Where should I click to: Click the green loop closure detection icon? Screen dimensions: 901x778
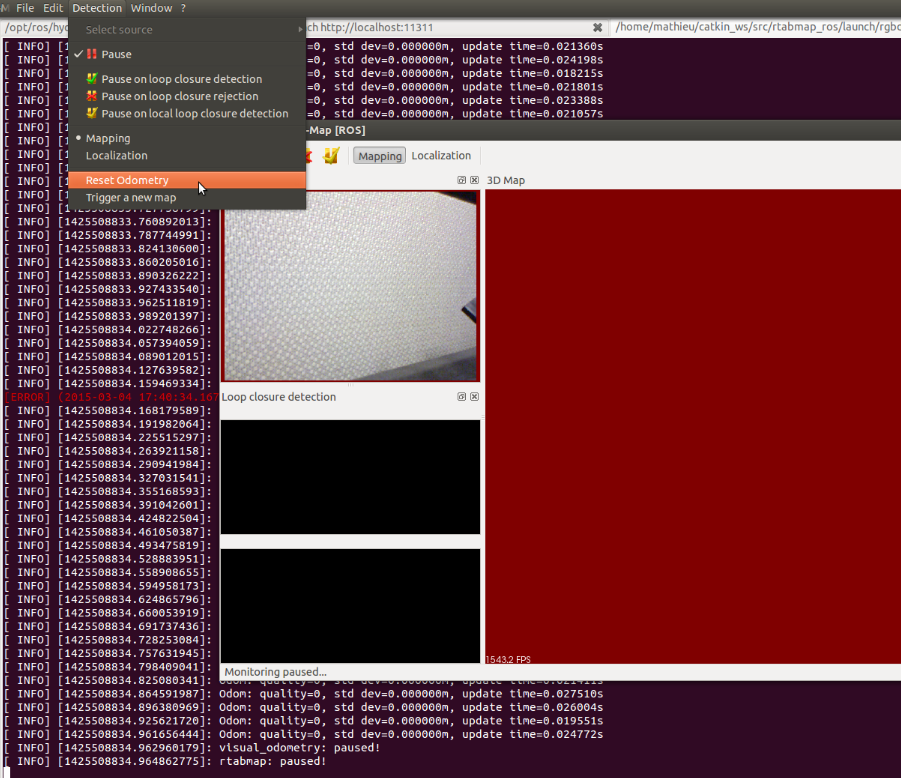(92, 79)
